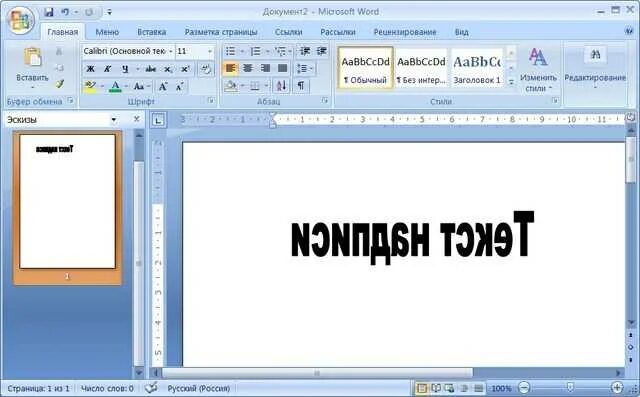Insert bulleted list
Image resolution: width=640 pixels, height=397 pixels.
pos(231,51)
